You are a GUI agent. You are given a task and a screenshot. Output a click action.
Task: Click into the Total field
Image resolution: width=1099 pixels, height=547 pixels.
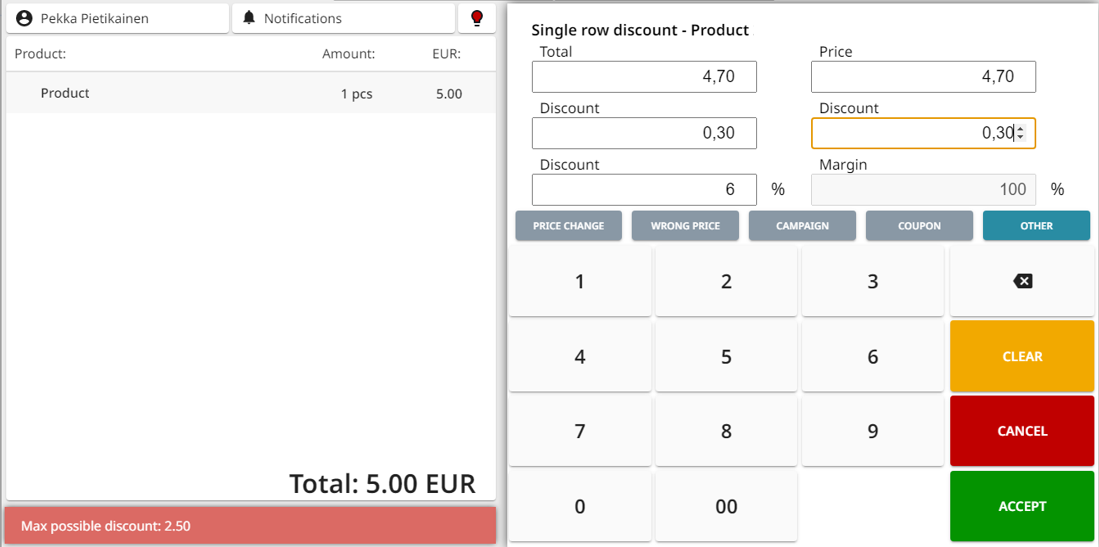644,77
